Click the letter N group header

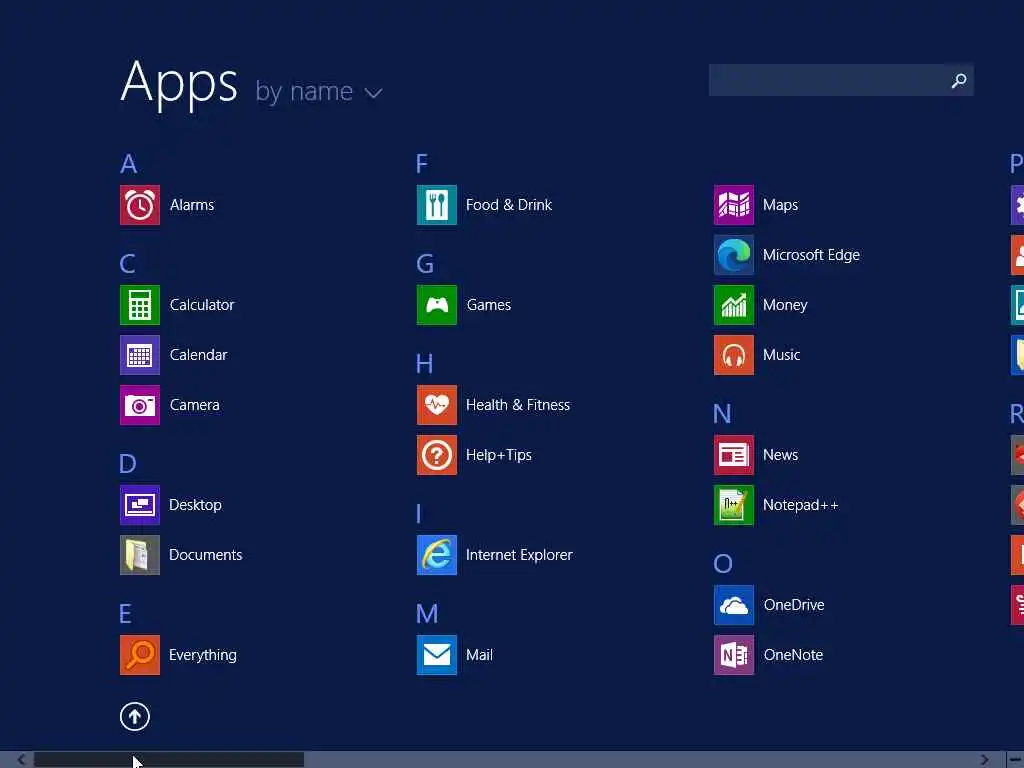(x=722, y=414)
